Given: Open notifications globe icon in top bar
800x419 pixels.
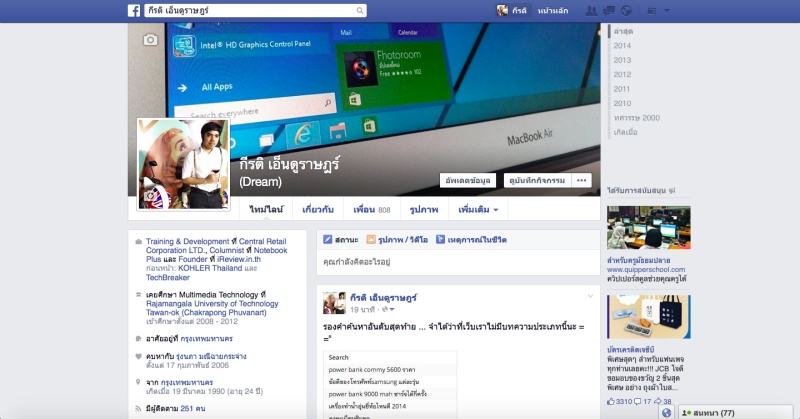Looking at the screenshot, I should pyautogui.click(x=626, y=10).
